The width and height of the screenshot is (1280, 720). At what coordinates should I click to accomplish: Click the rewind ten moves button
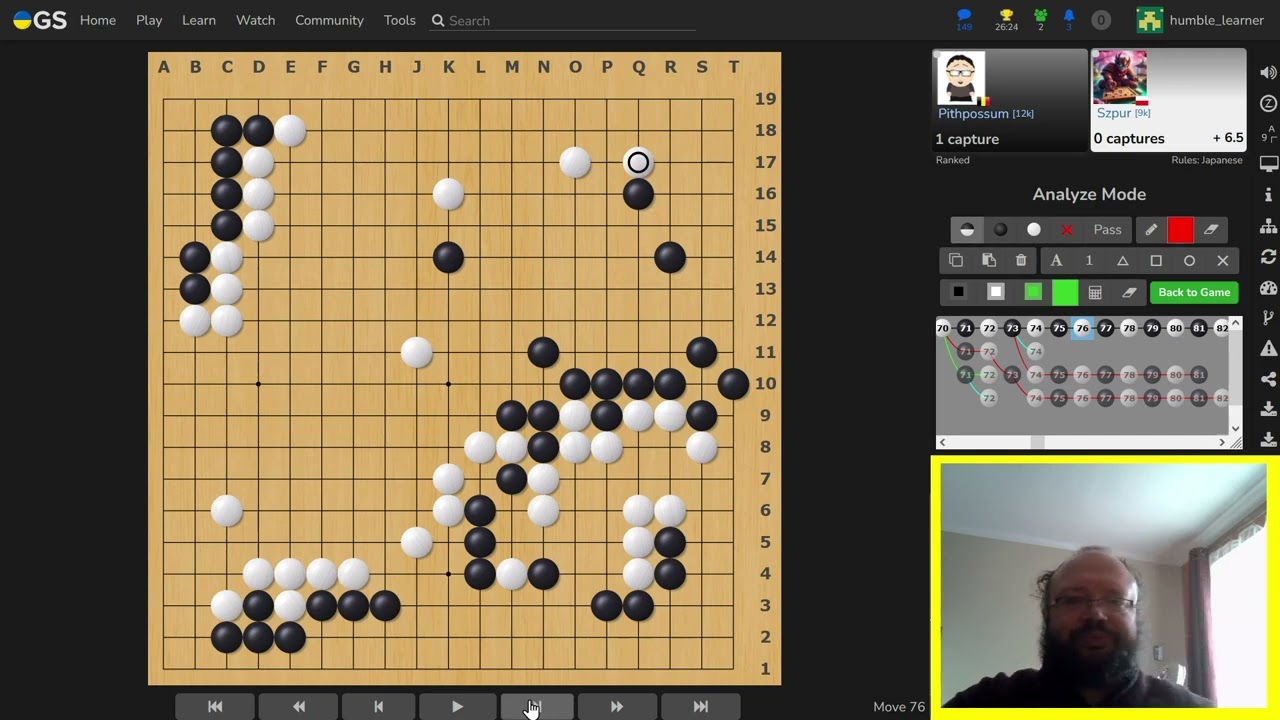(x=298, y=706)
